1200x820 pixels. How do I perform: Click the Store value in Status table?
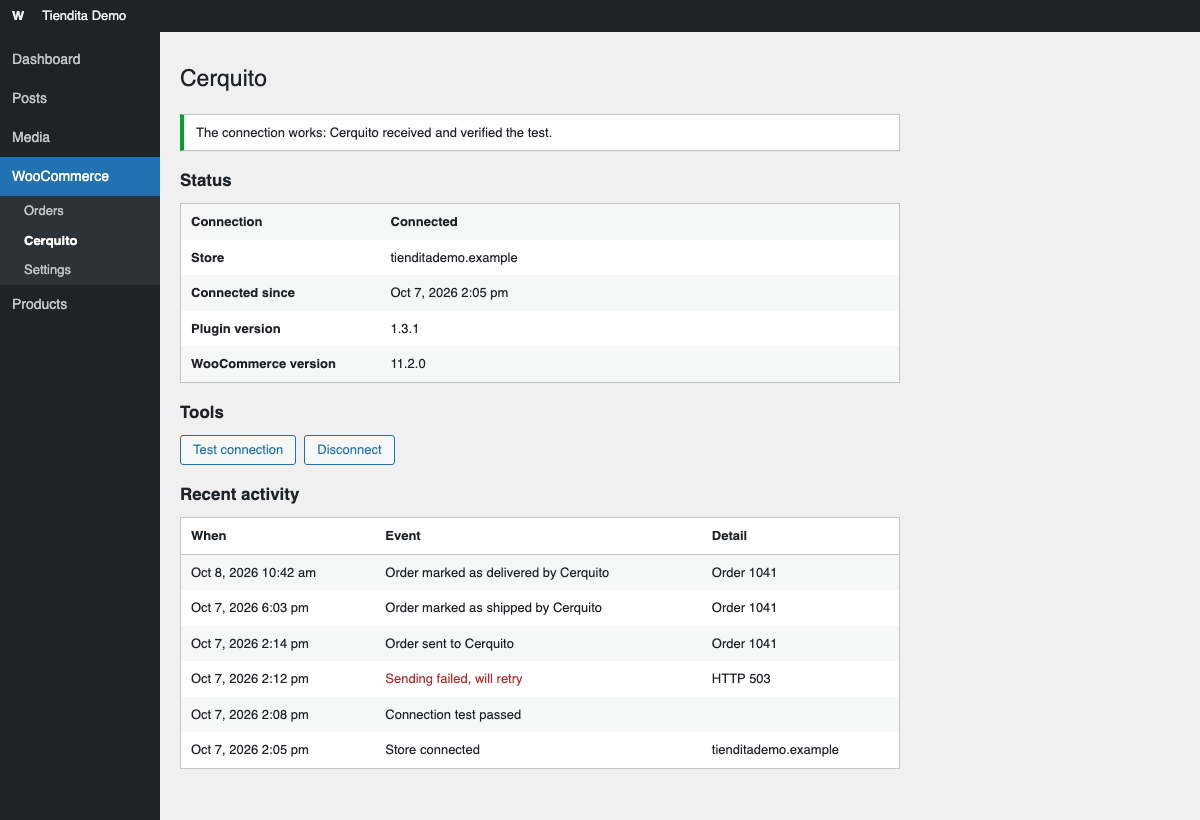[x=454, y=258]
